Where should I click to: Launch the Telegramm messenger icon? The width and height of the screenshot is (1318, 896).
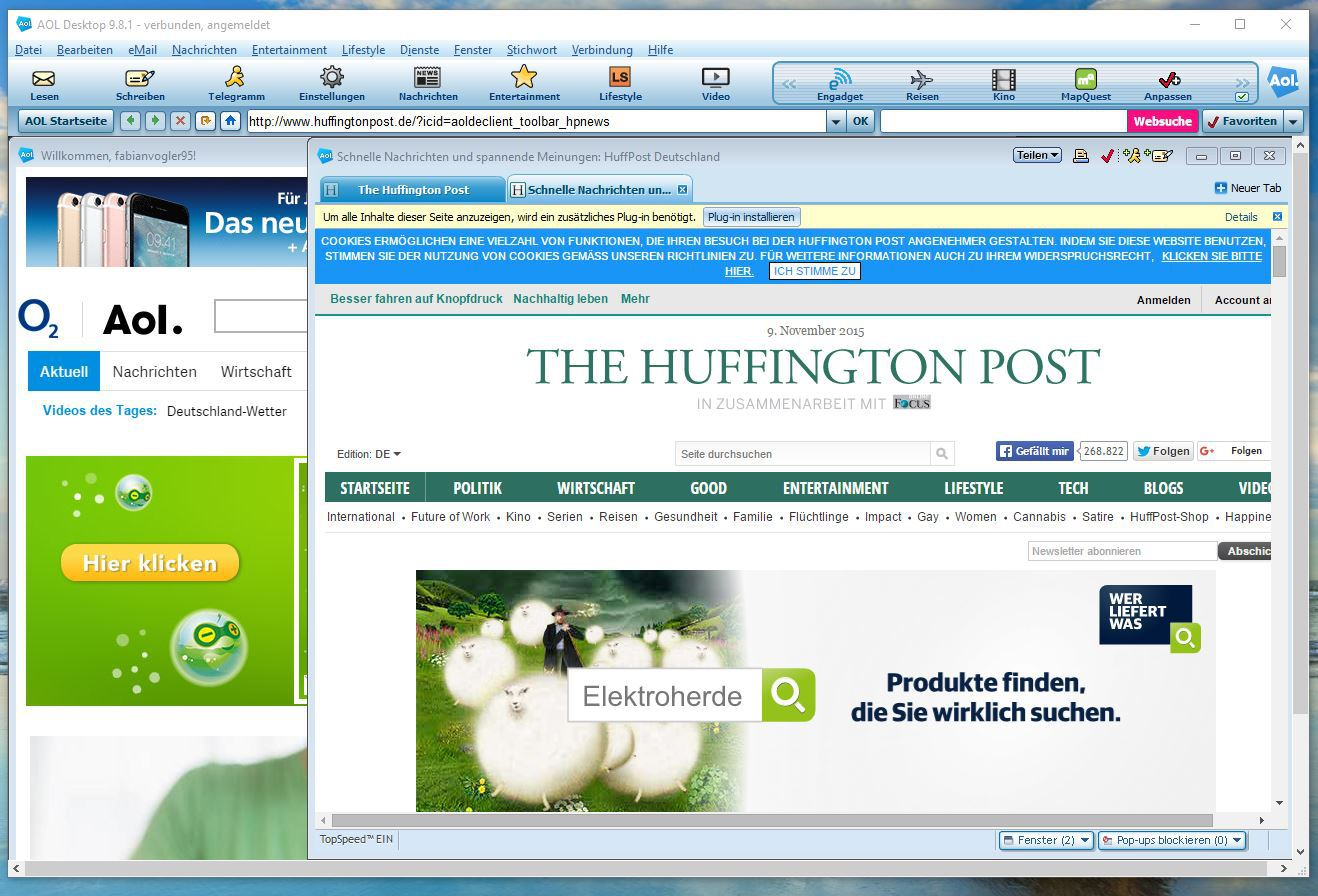236,83
